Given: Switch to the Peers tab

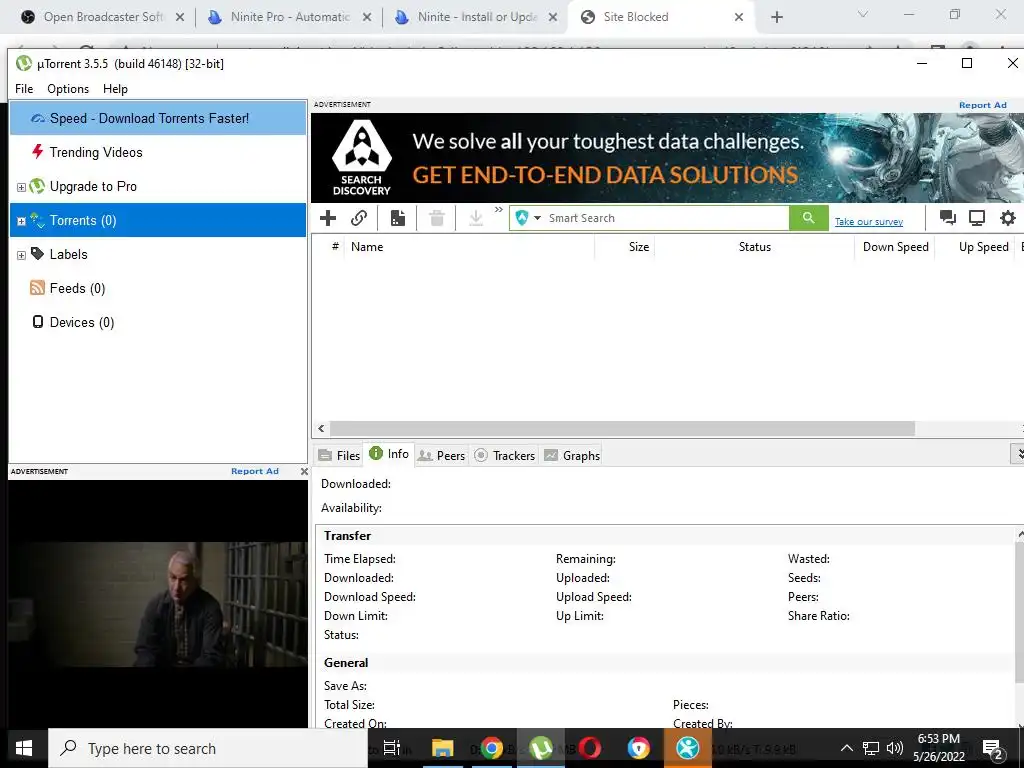Looking at the screenshot, I should point(441,455).
